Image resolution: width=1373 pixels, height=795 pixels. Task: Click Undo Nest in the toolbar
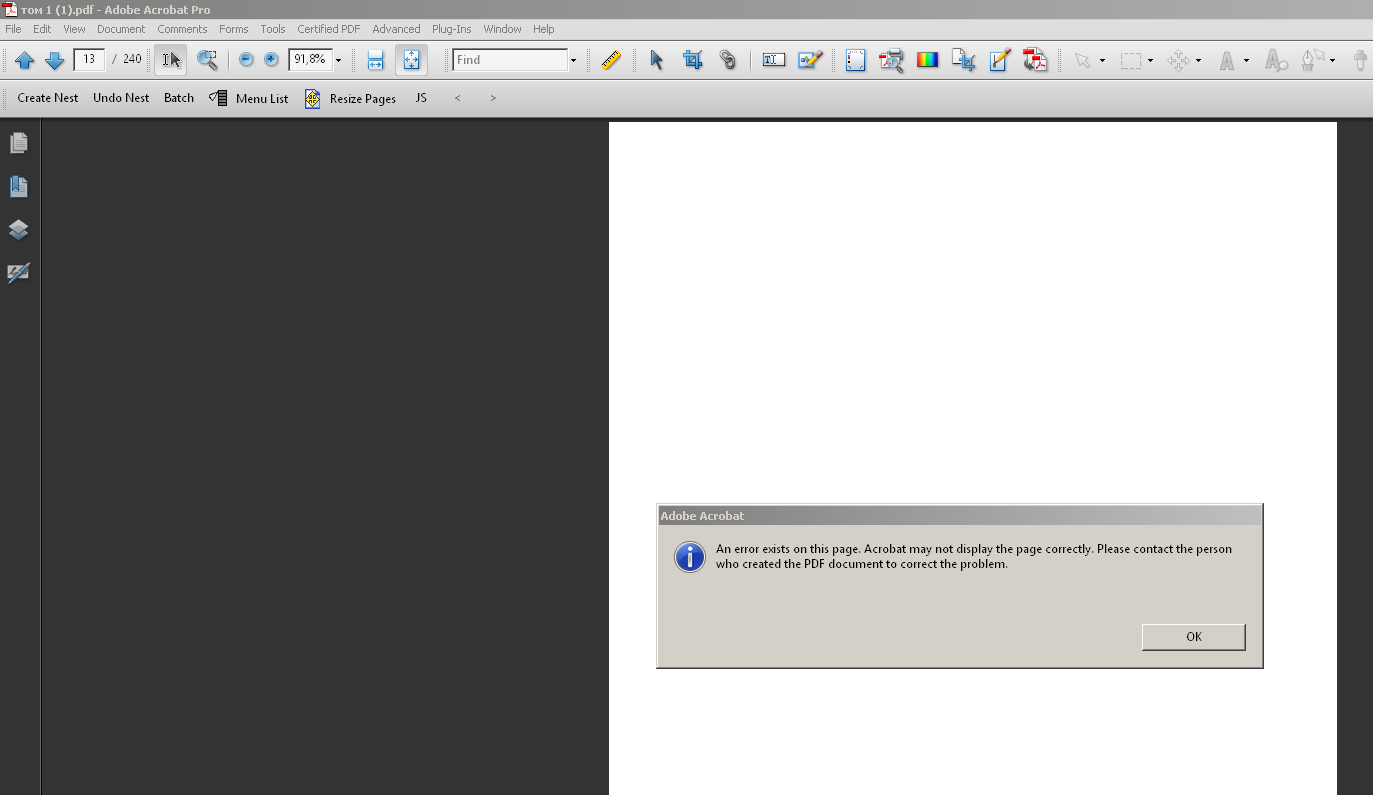[x=121, y=98]
